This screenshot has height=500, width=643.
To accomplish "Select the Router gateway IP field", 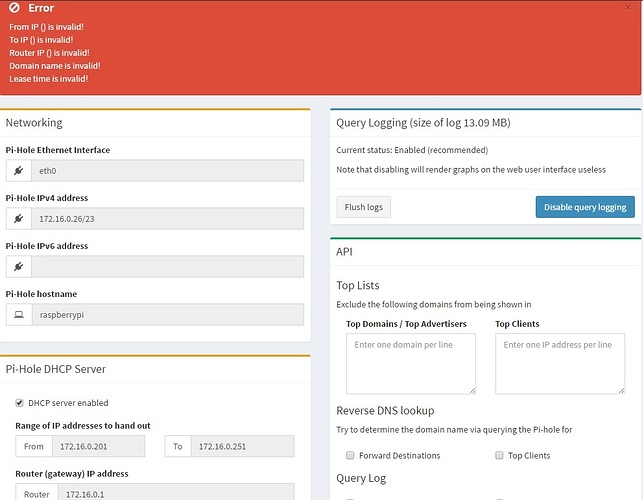I will point(176,493).
